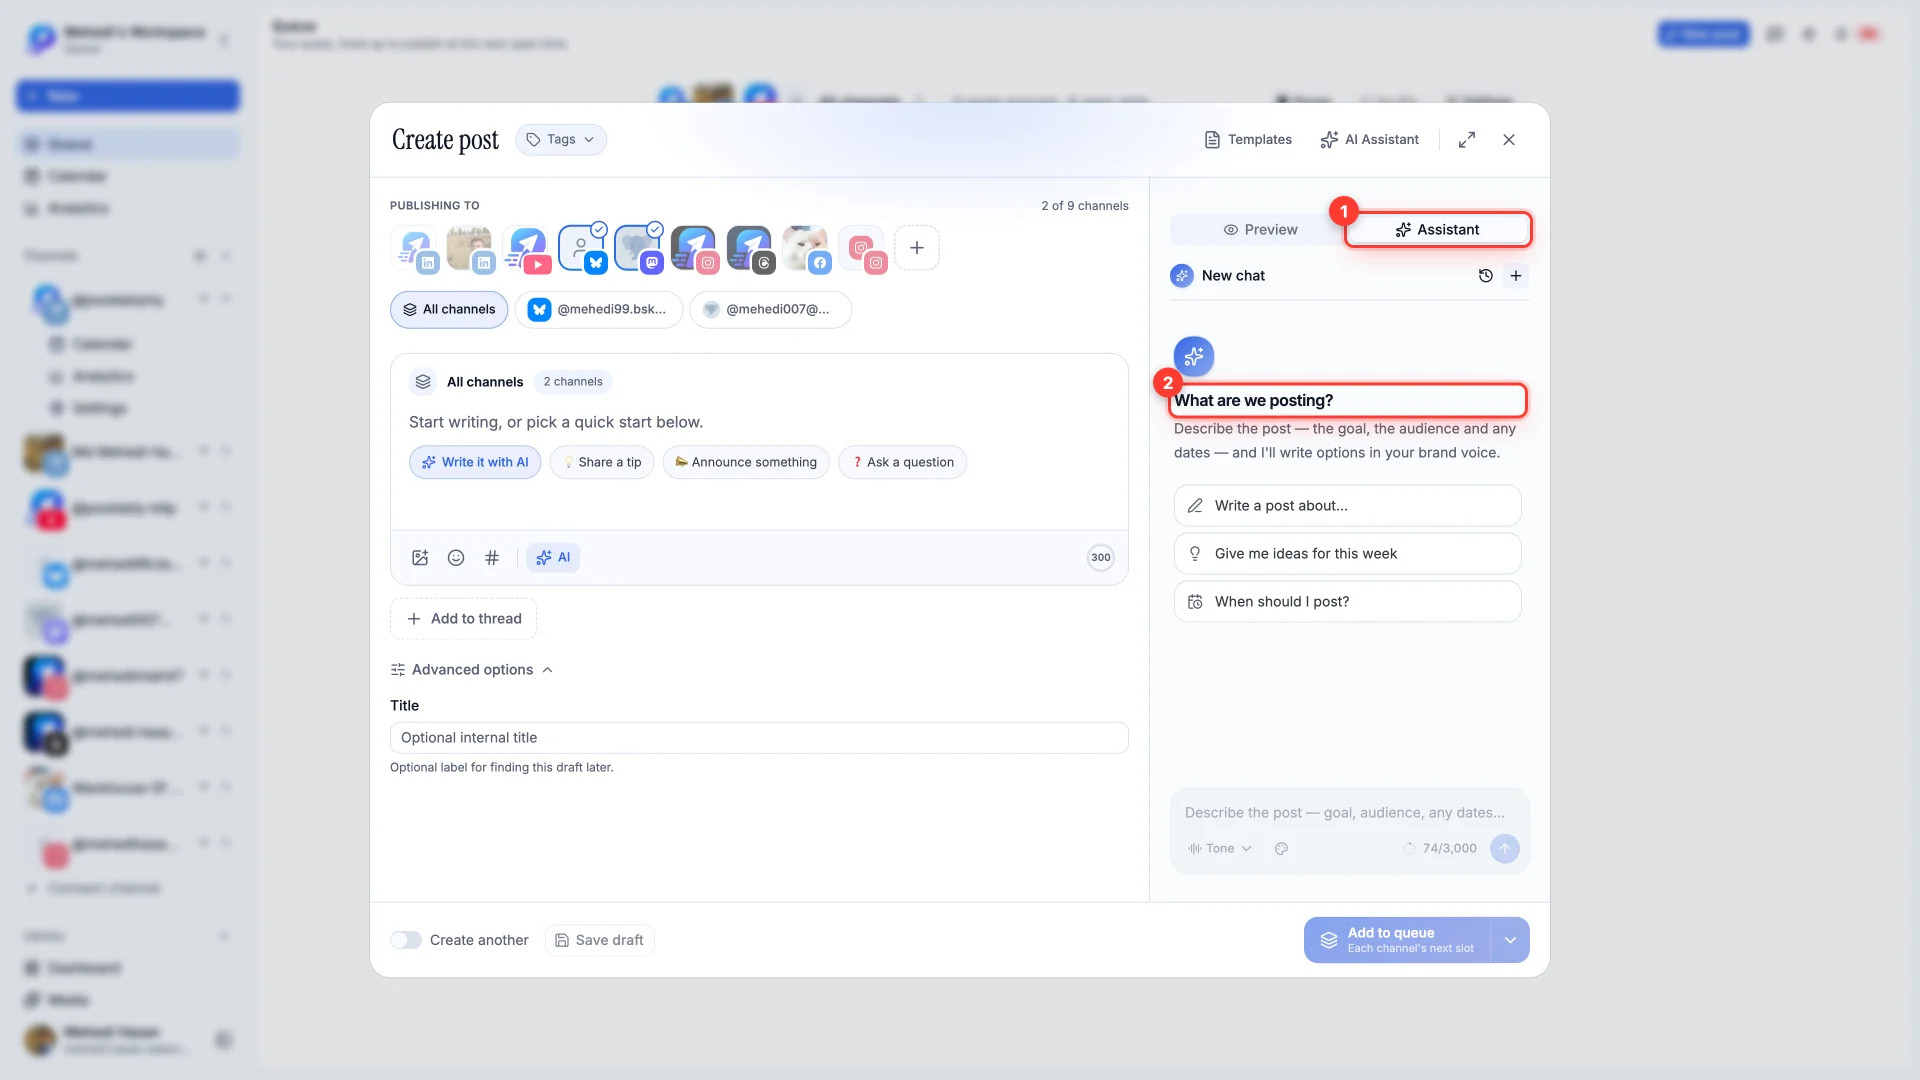Add a new channel with plus tile

point(917,248)
